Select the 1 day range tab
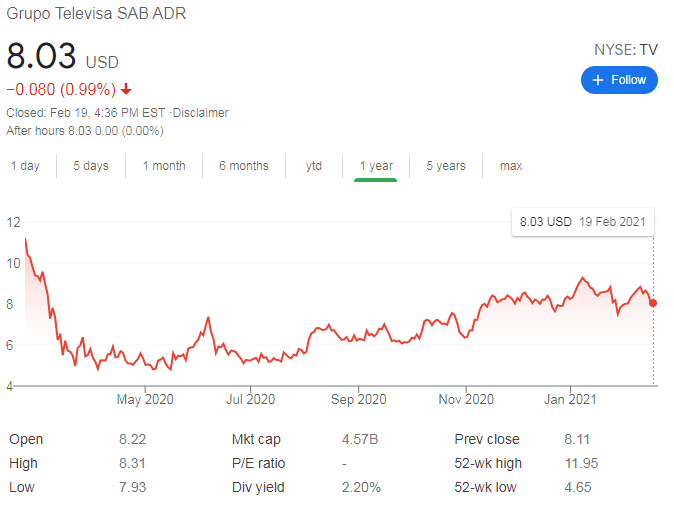674x512 pixels. (25, 166)
